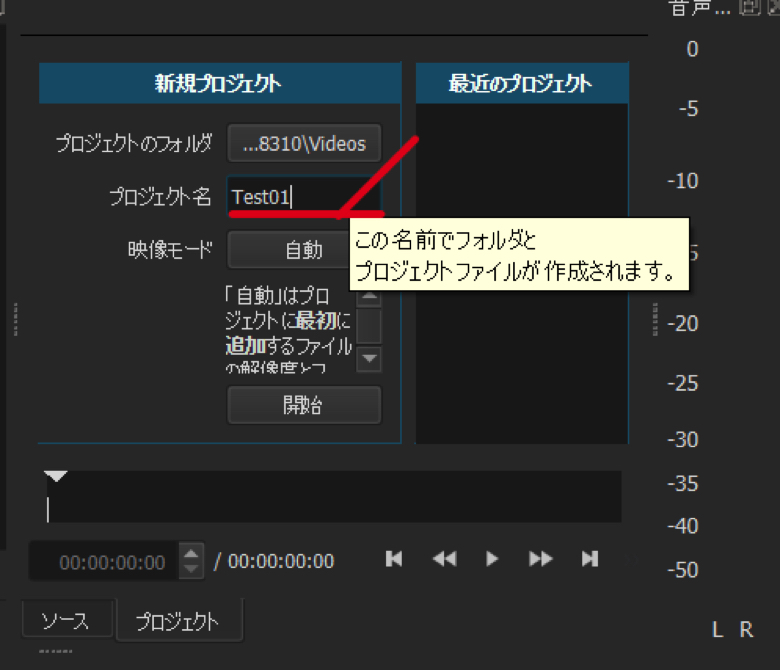Undock the audio meter panel icon
This screenshot has width=780, height=670.
[749, 7]
